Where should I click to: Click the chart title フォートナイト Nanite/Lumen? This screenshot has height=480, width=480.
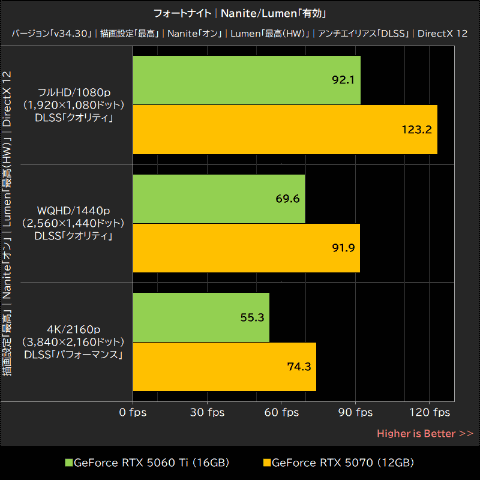240,14
